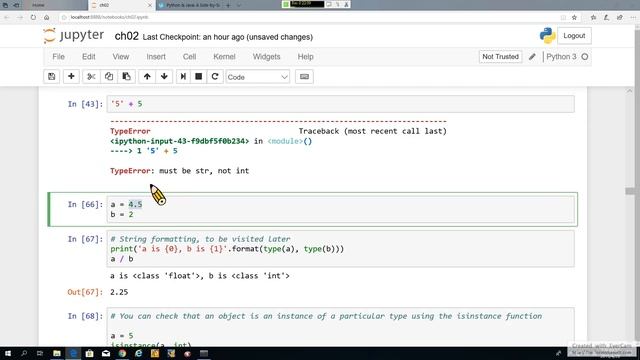Open taskbar search icon

pyautogui.click(x=24, y=353)
